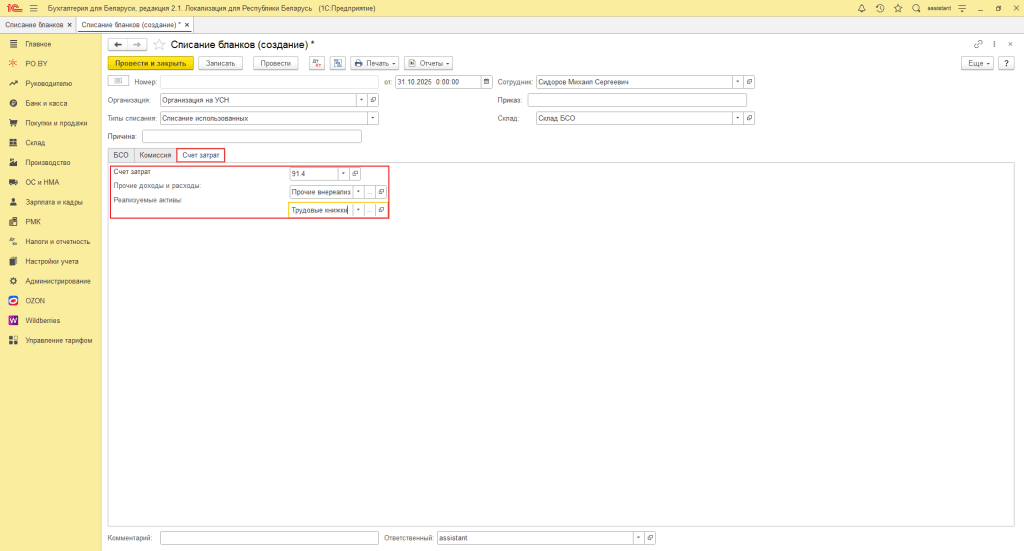1024x551 pixels.
Task: Click into the Комментарий input field
Action: coord(268,538)
